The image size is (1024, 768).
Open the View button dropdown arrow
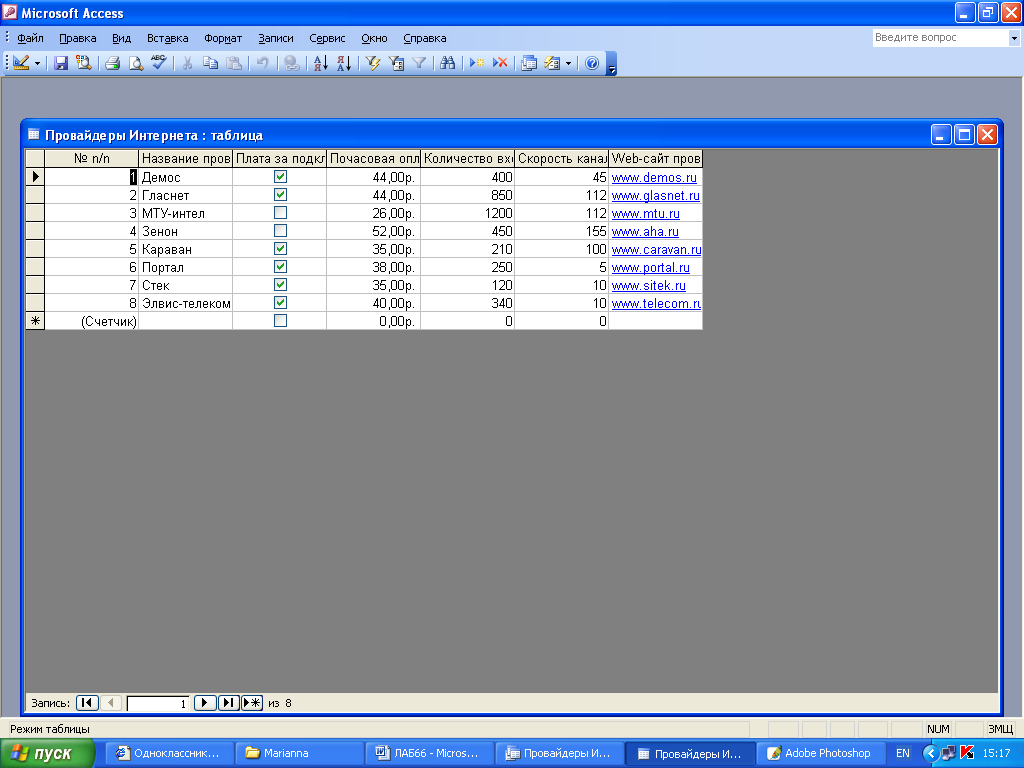click(37, 63)
